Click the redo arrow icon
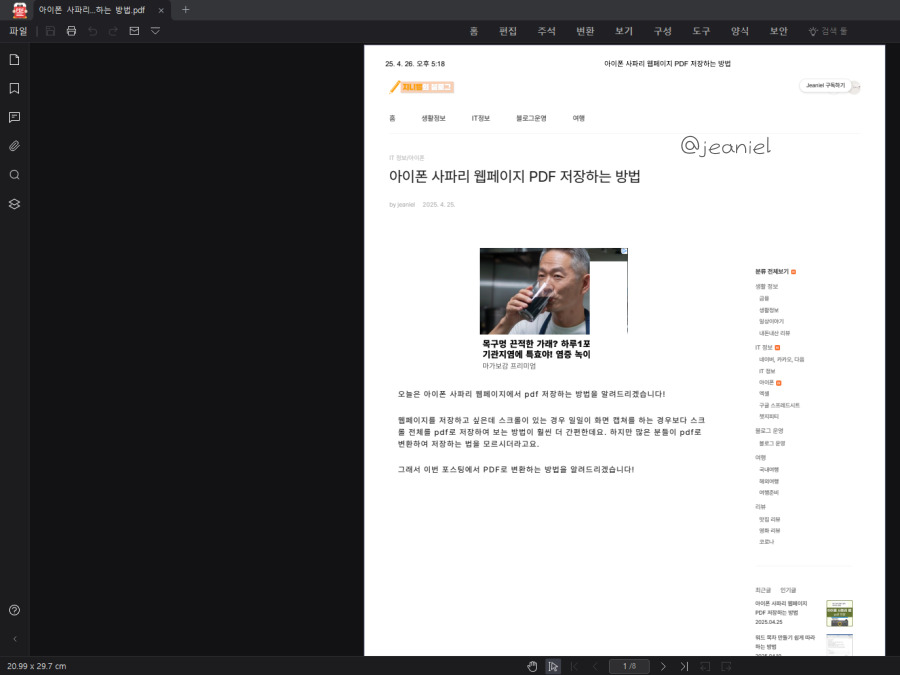 coord(113,31)
